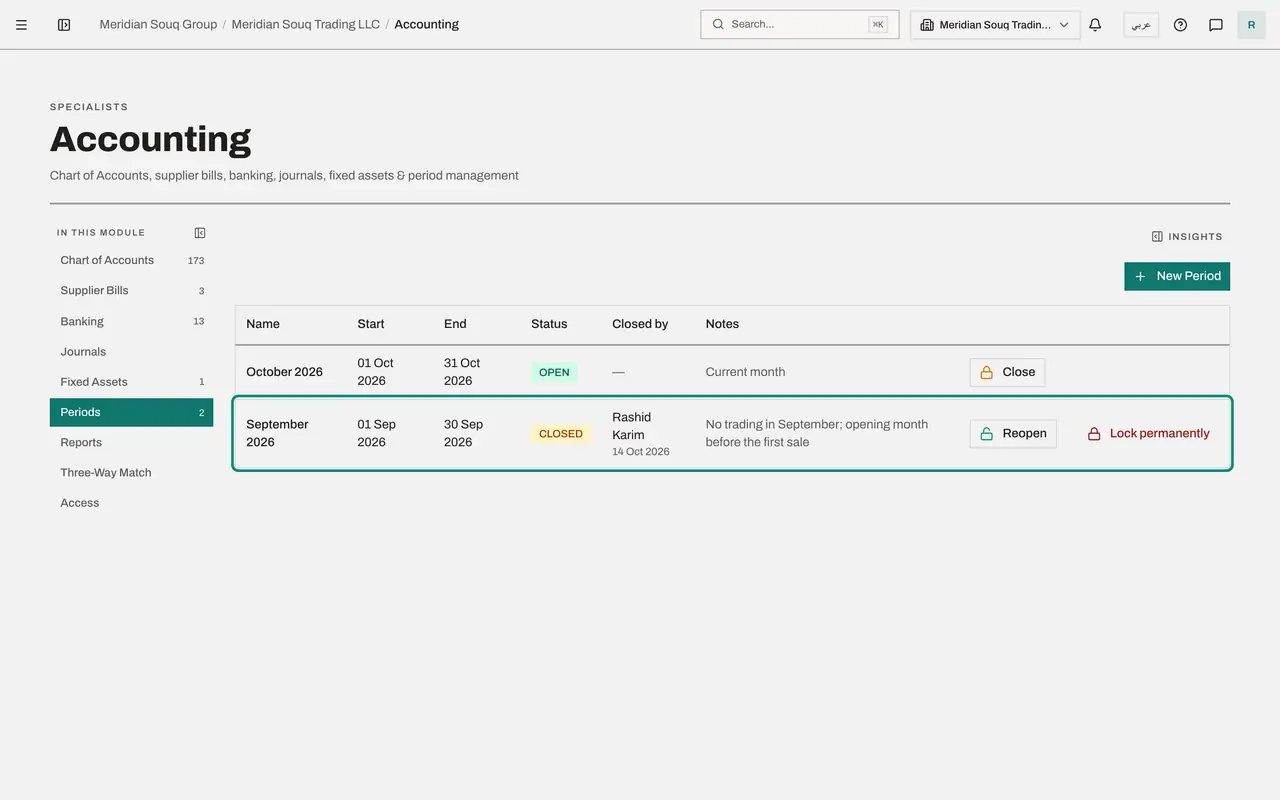The width and height of the screenshot is (1280, 800).
Task: Open Three-Way Match section
Action: pyautogui.click(x=131, y=473)
